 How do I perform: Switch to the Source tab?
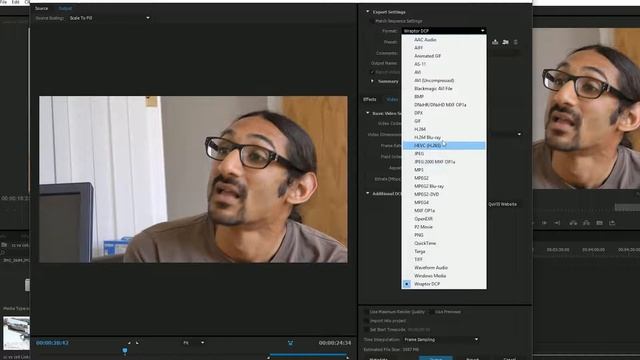pyautogui.click(x=41, y=8)
